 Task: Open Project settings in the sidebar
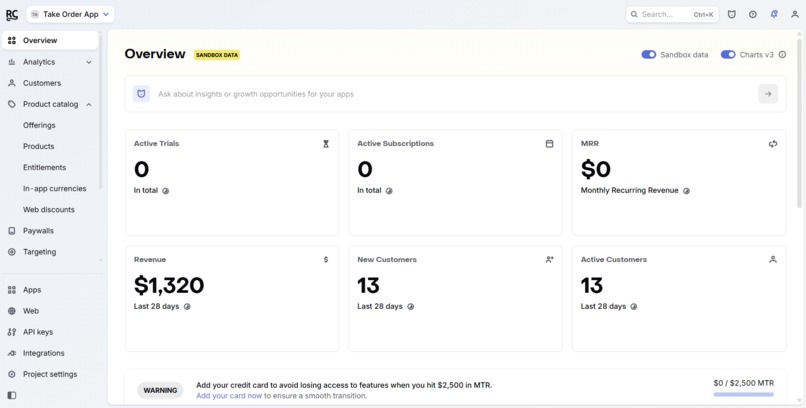point(50,374)
